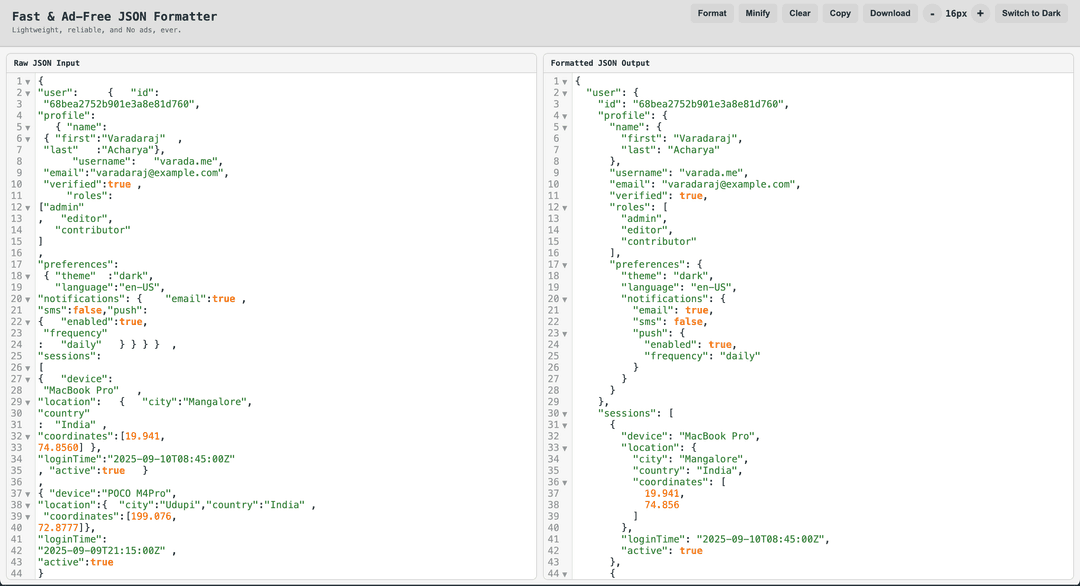Copy formatted output using the Copy button

coord(840,13)
